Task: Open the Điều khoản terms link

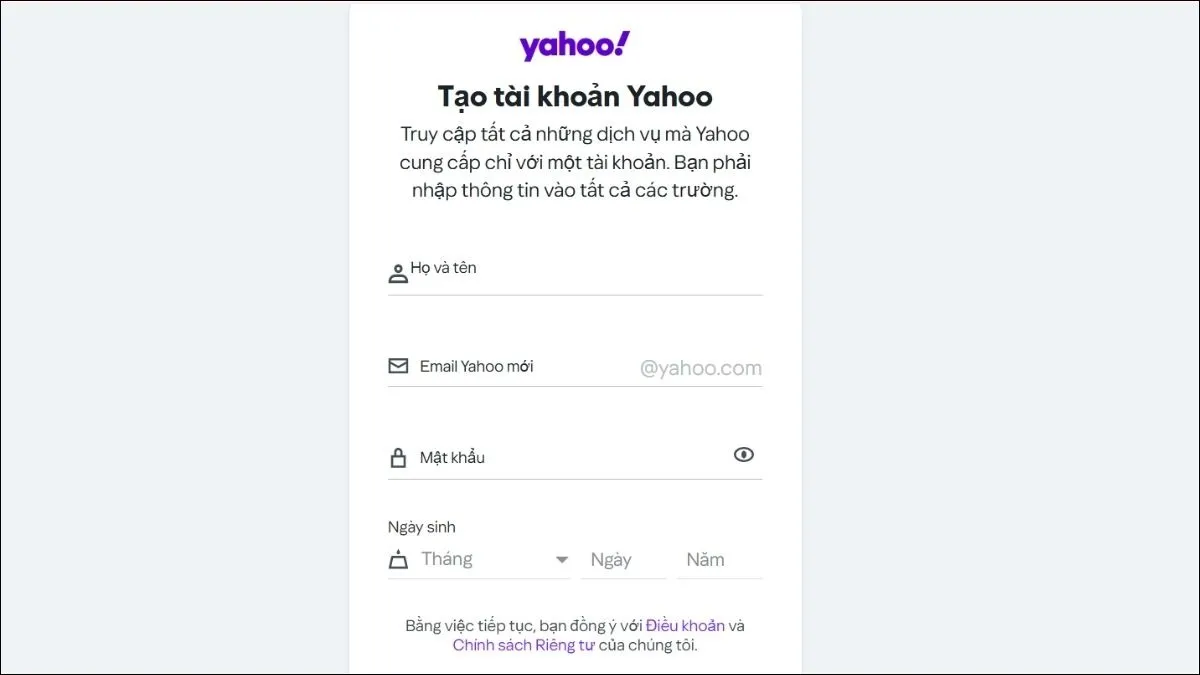Action: coord(685,626)
